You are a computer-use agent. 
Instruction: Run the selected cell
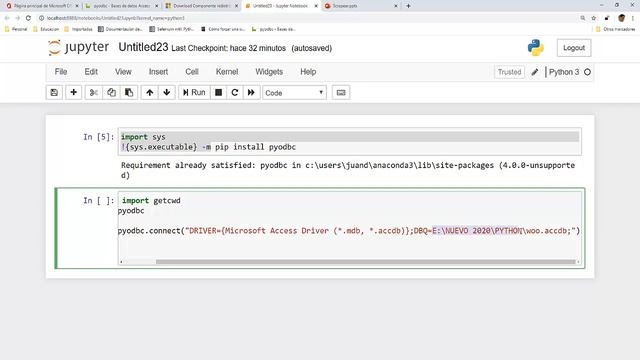(194, 93)
